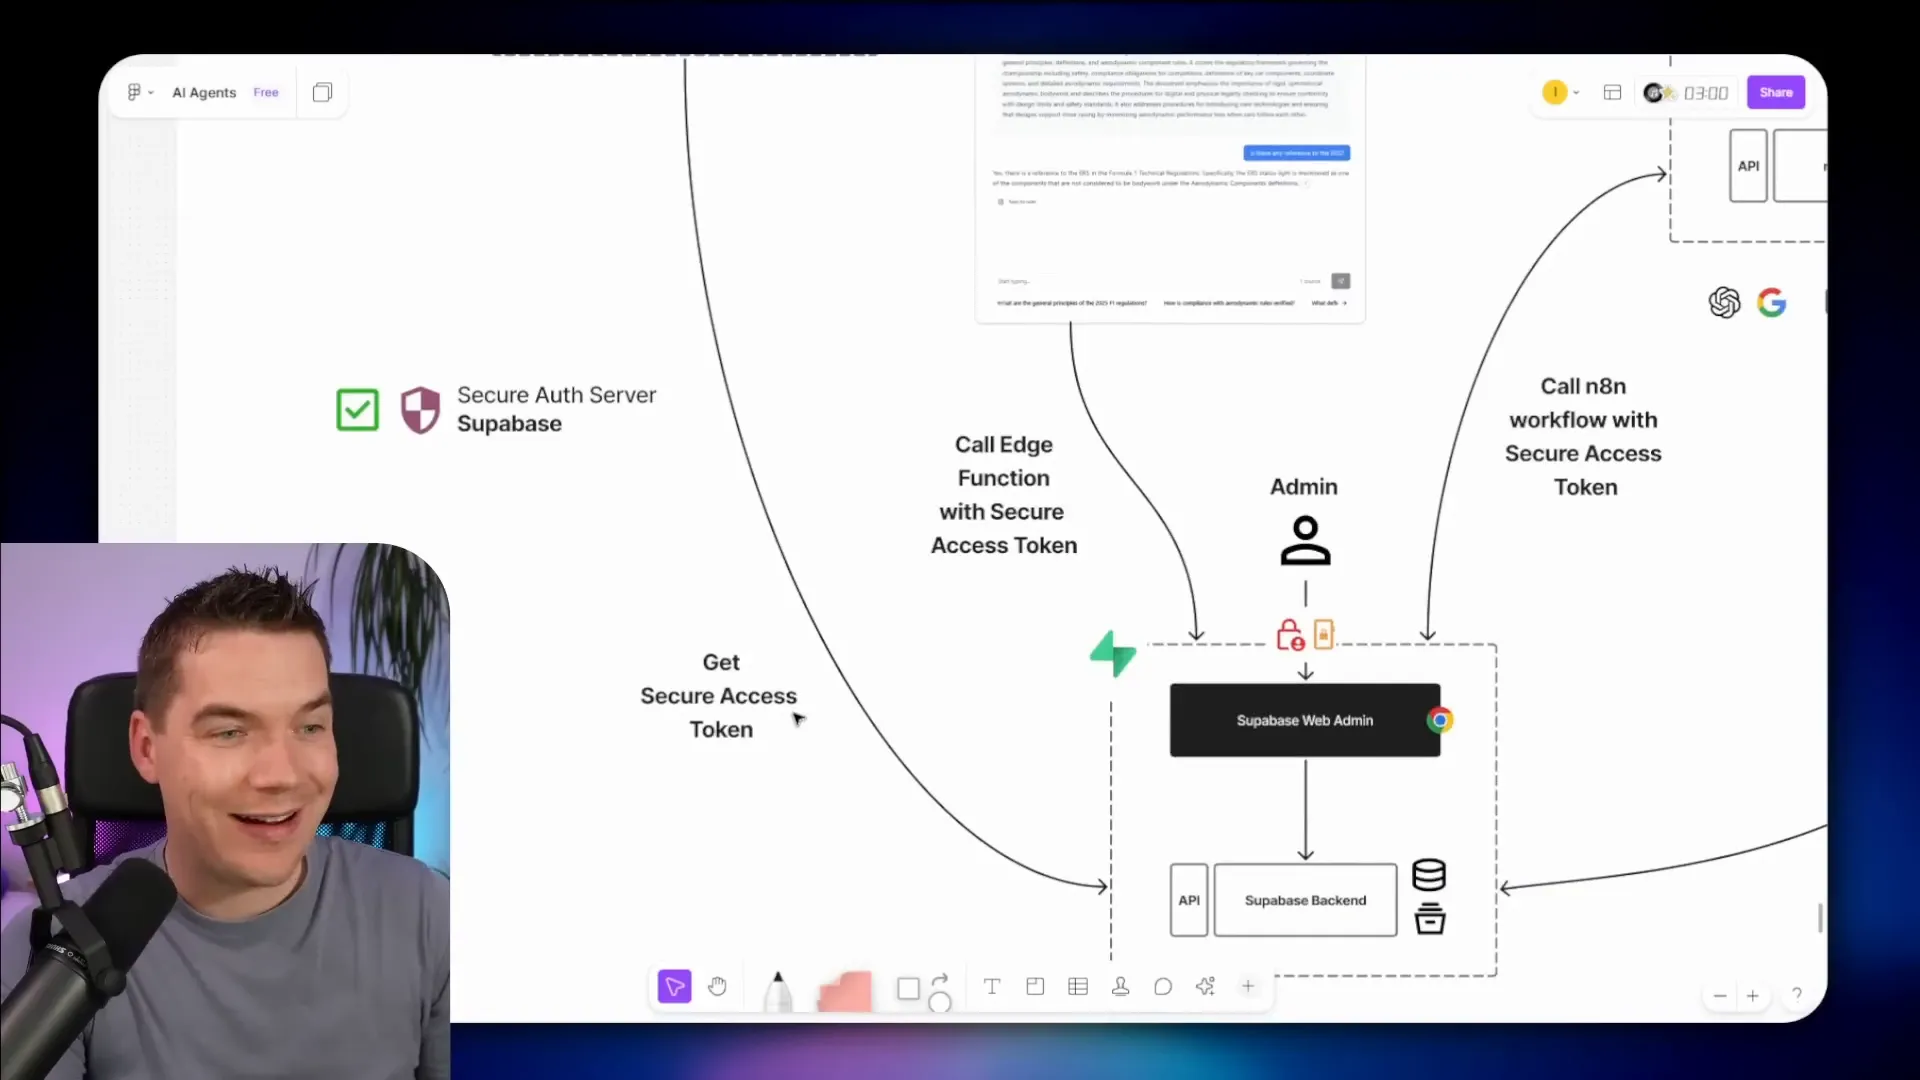Open the FigJam main menu
This screenshot has width=1920, height=1080.
[x=140, y=92]
